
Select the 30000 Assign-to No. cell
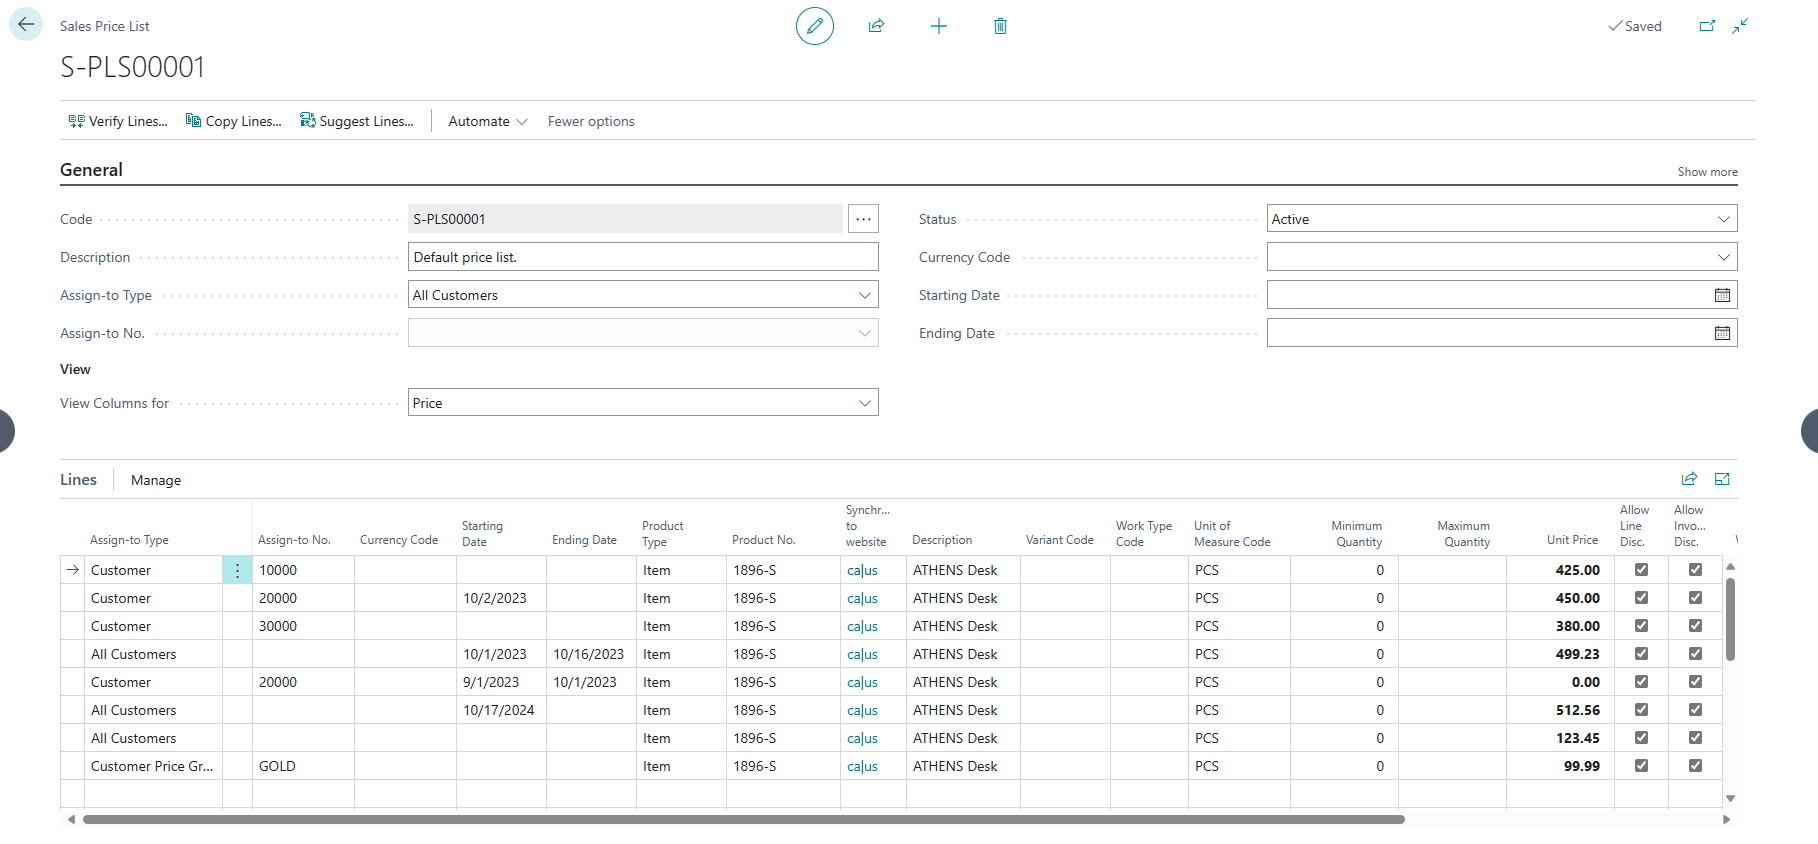(303, 626)
